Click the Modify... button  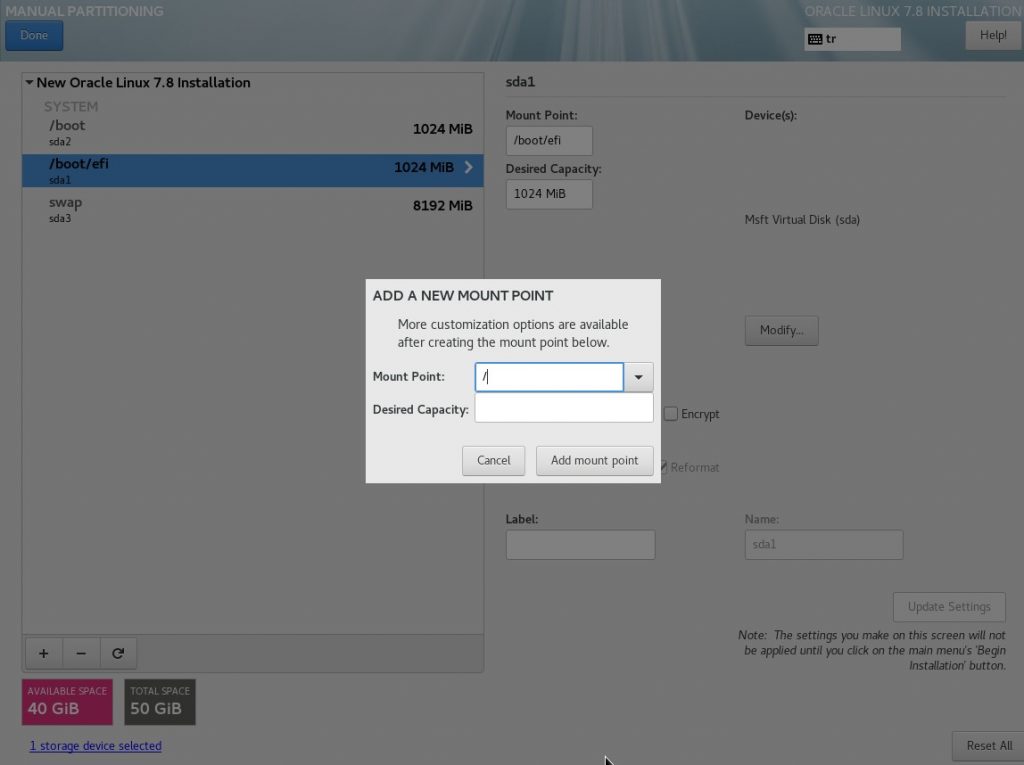pos(781,331)
